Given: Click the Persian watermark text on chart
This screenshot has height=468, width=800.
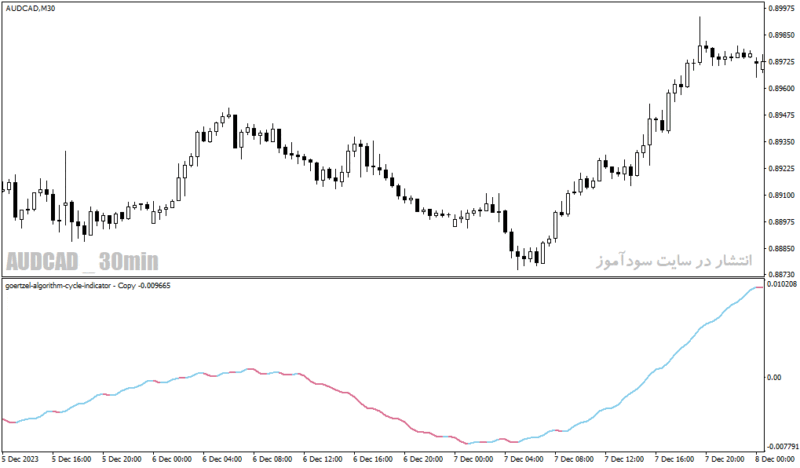Looking at the screenshot, I should 674,260.
